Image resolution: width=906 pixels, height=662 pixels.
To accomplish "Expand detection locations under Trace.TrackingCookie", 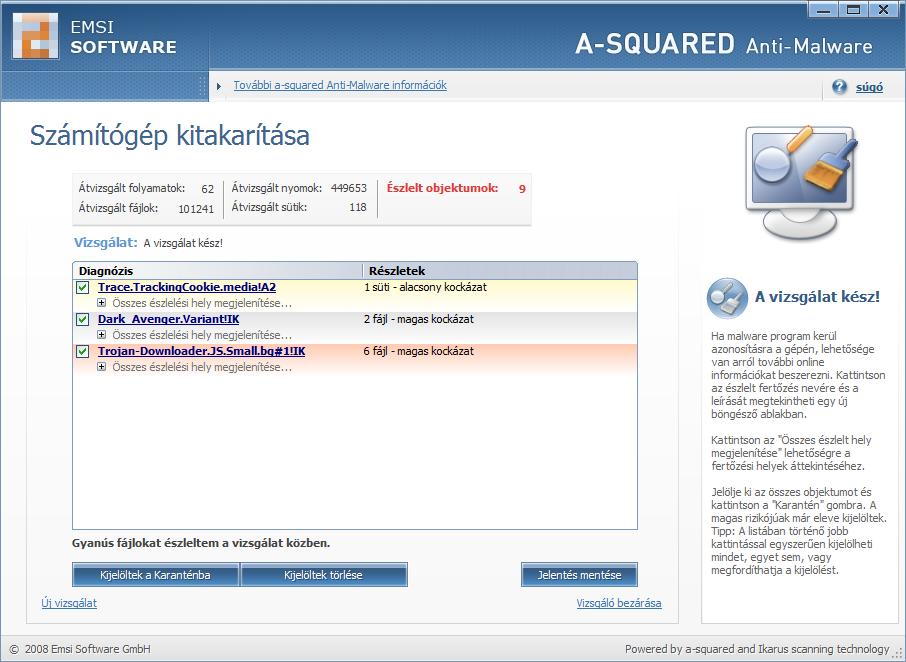I will point(102,303).
